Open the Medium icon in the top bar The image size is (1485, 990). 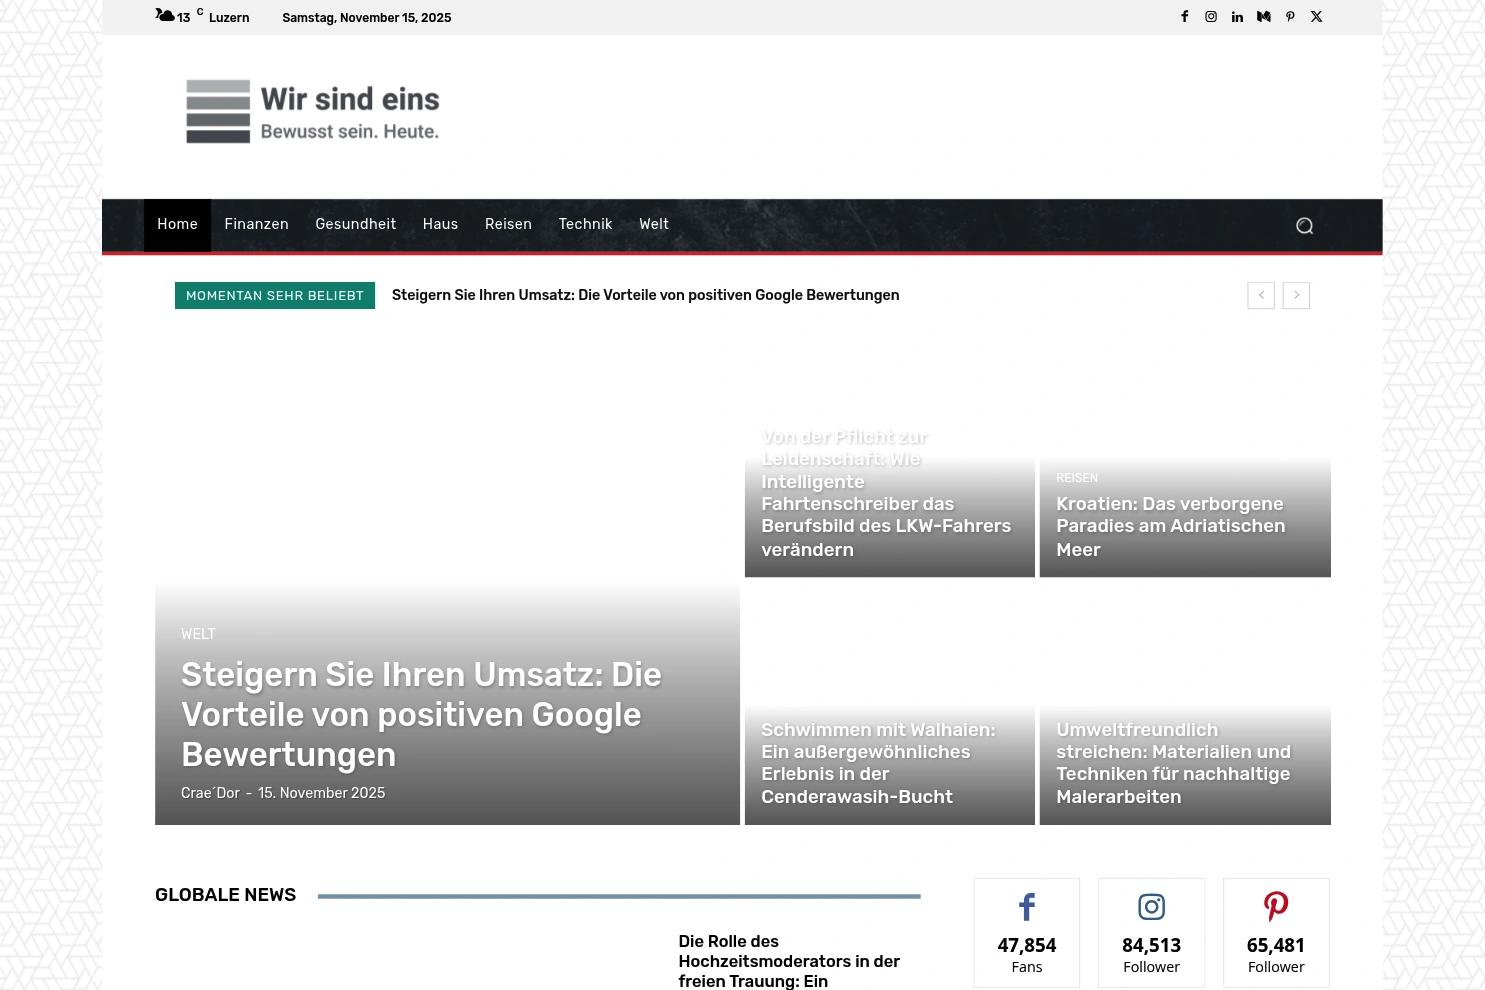1263,17
